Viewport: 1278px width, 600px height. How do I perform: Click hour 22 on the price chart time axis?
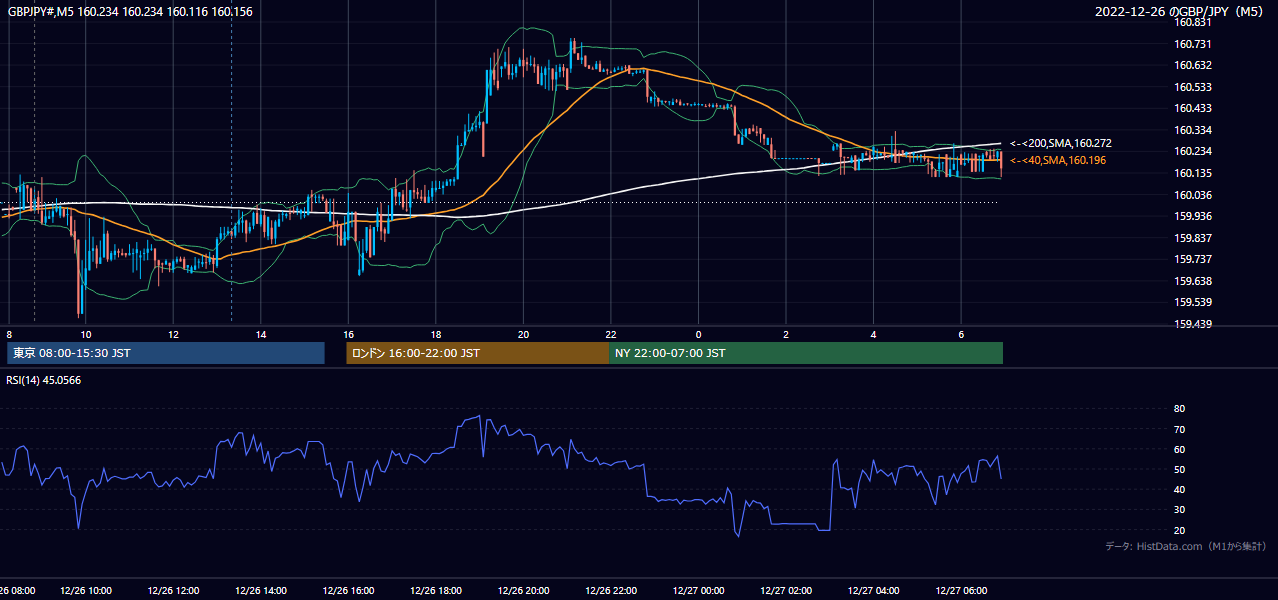pyautogui.click(x=611, y=334)
